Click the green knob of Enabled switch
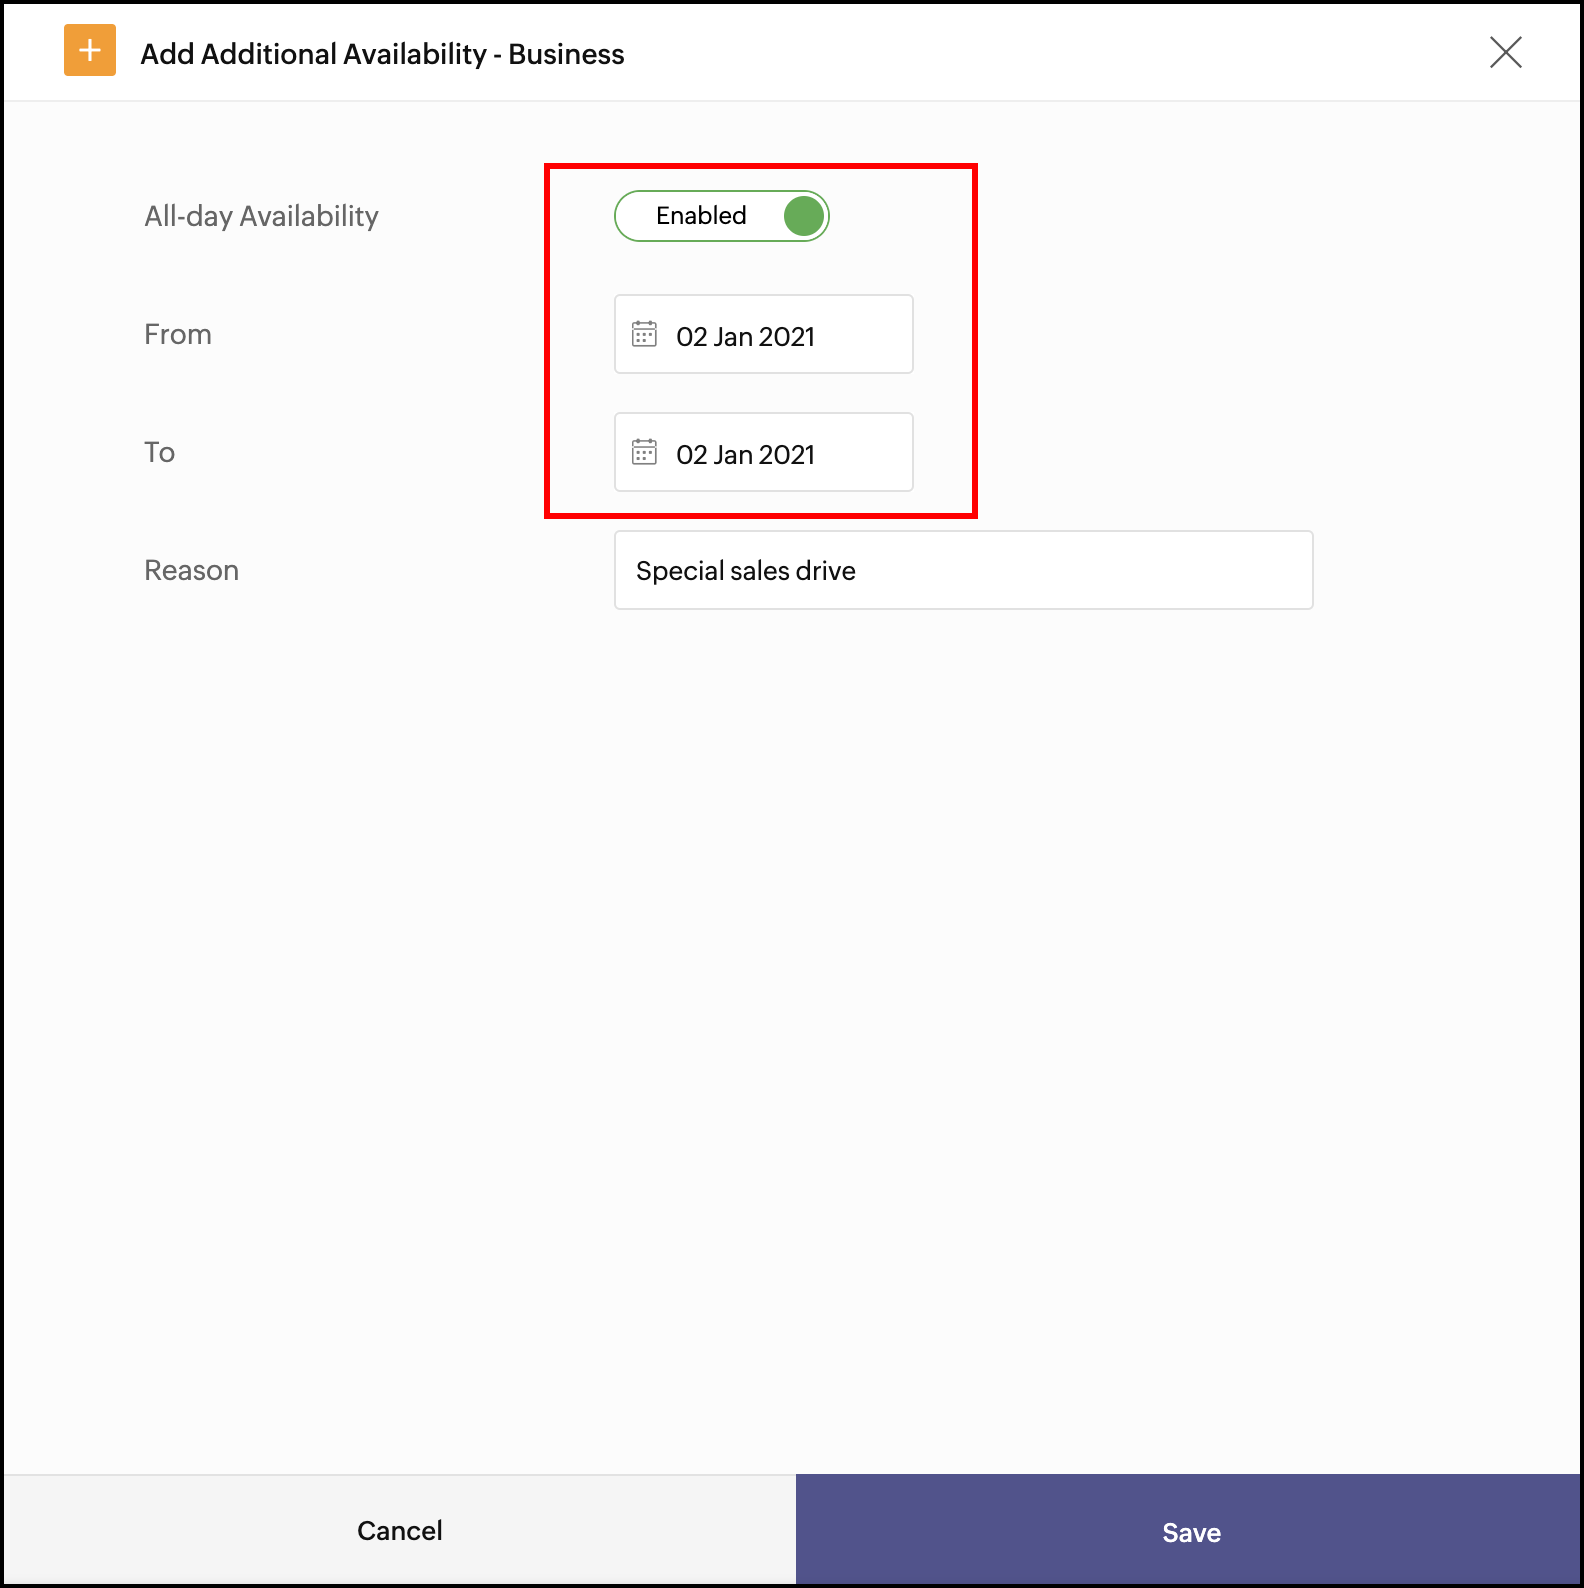This screenshot has width=1584, height=1588. tap(803, 216)
